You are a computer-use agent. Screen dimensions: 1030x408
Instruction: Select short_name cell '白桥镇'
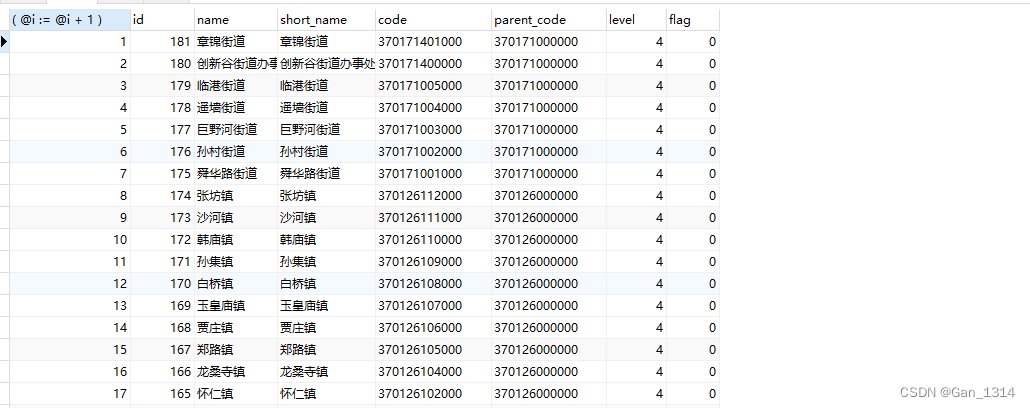coord(326,284)
